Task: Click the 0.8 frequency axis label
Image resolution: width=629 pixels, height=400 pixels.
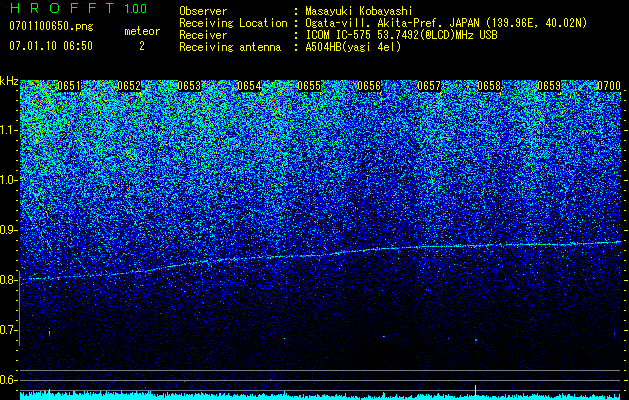Action: (x=9, y=280)
